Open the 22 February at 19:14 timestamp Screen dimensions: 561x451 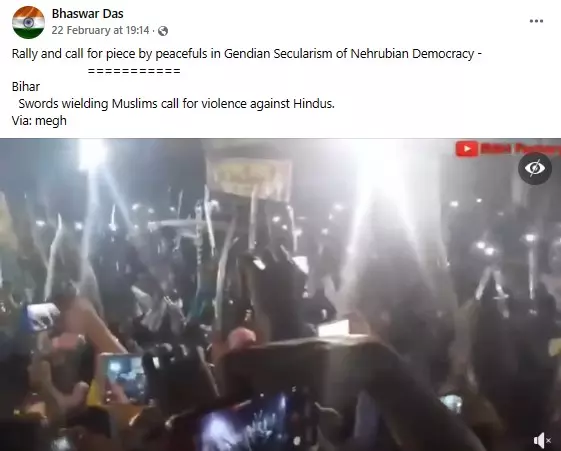click(100, 30)
